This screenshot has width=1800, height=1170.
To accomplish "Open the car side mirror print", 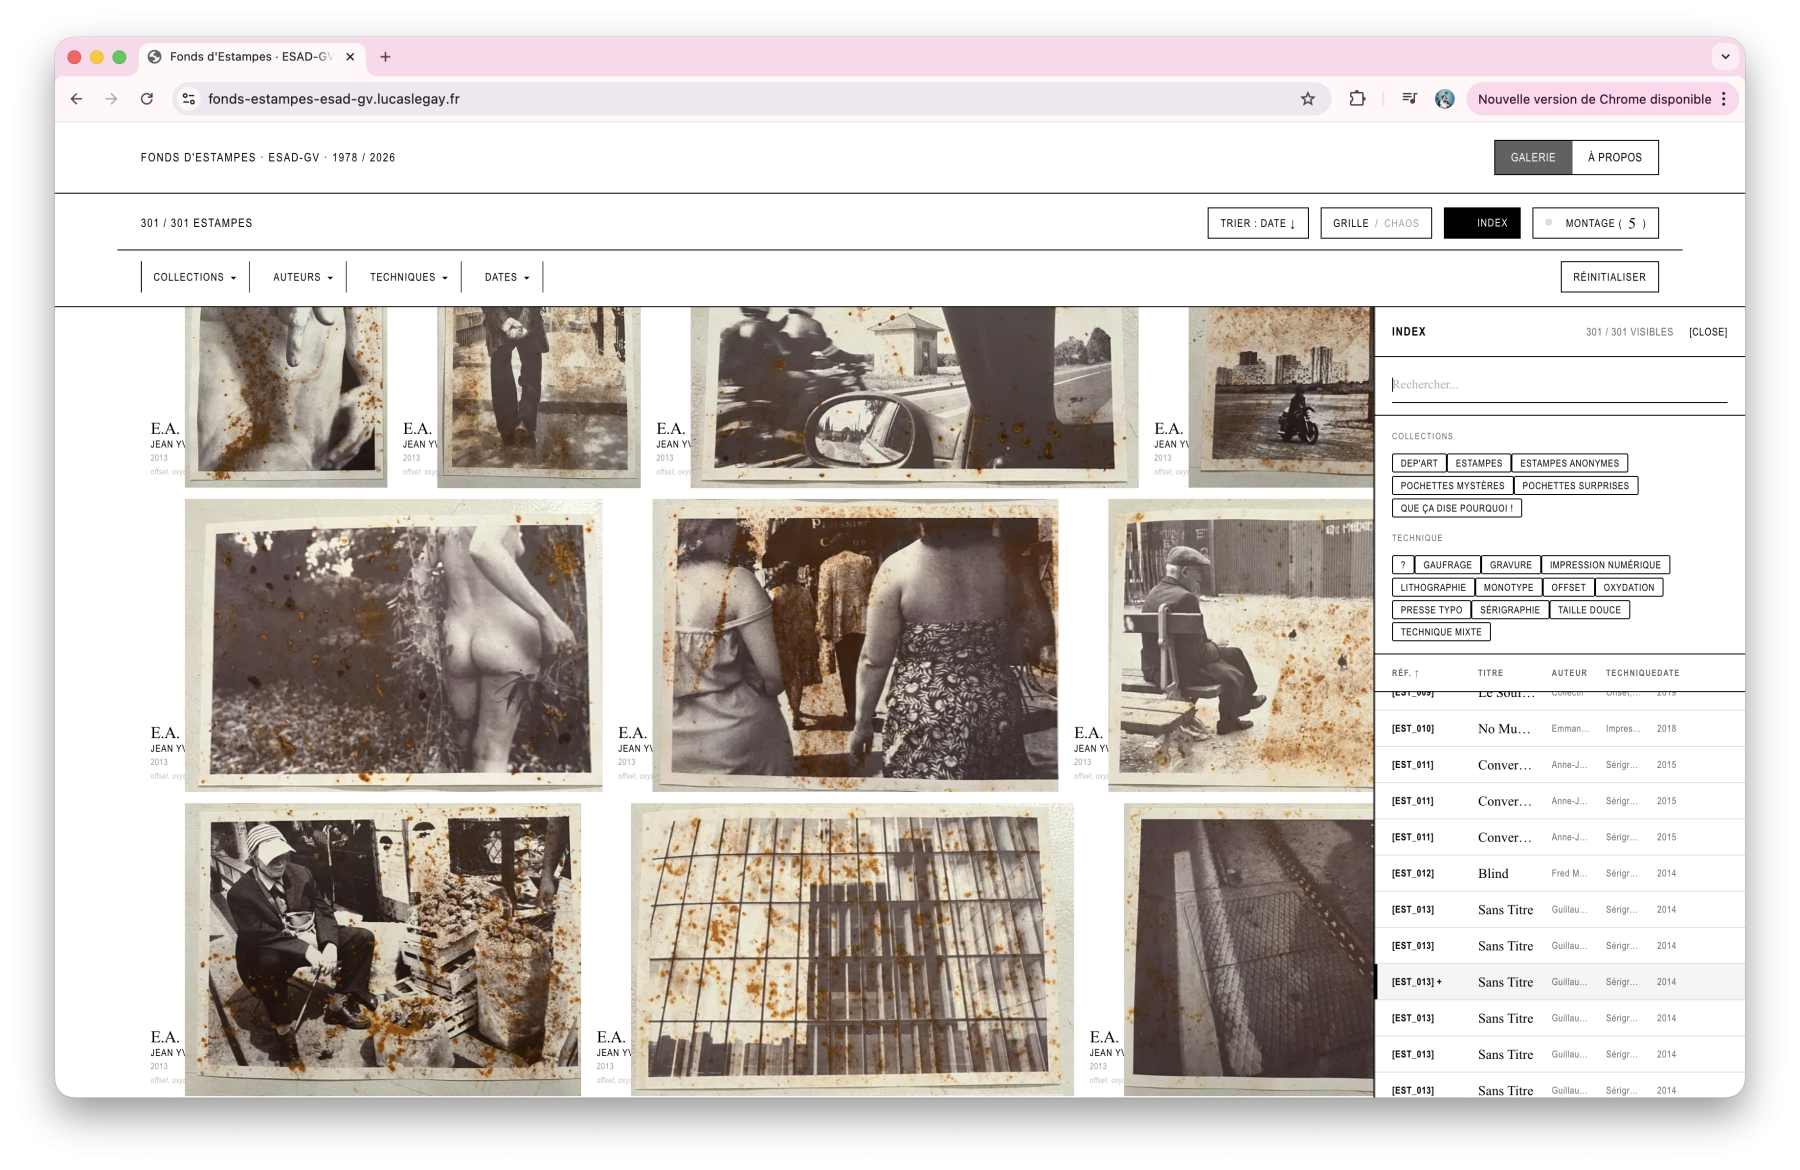I will (x=914, y=397).
